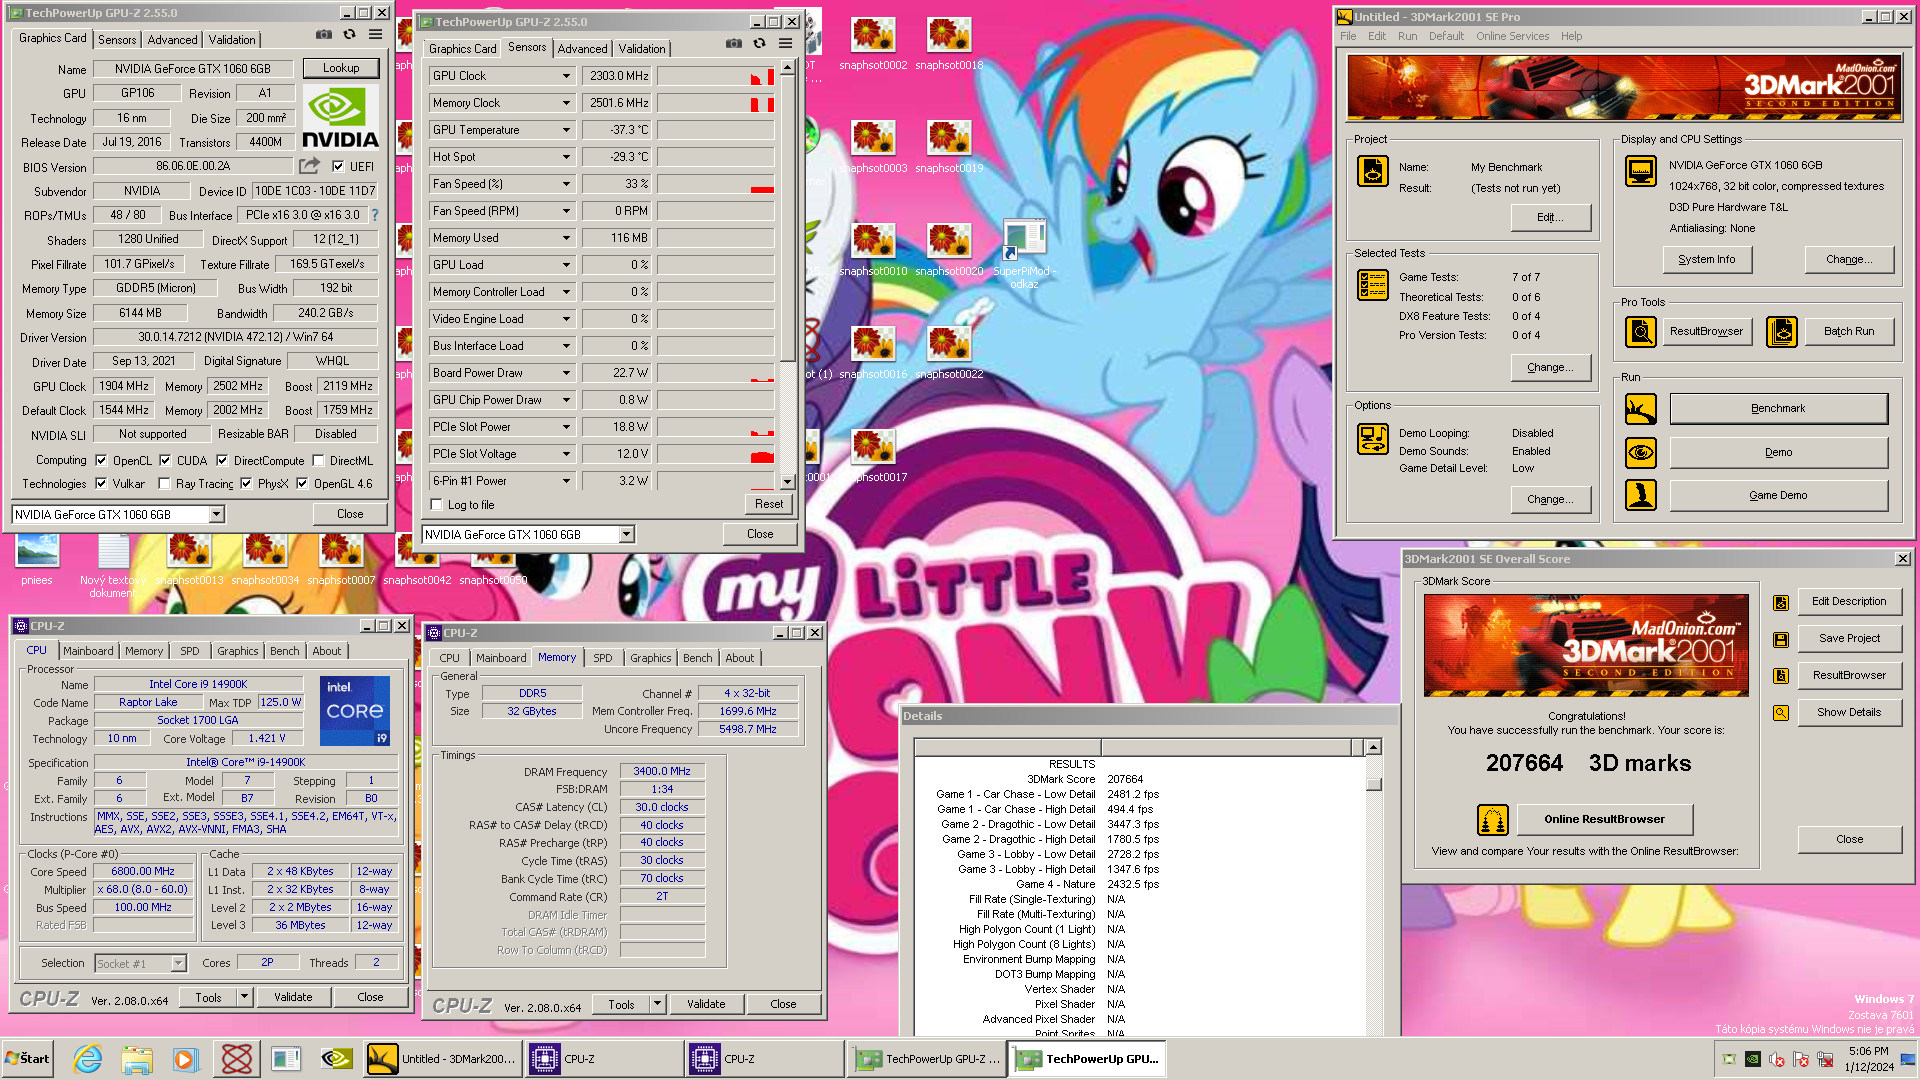Click Validate in CPU-Z Memory window
1920x1080 pixels.
[x=706, y=1004]
